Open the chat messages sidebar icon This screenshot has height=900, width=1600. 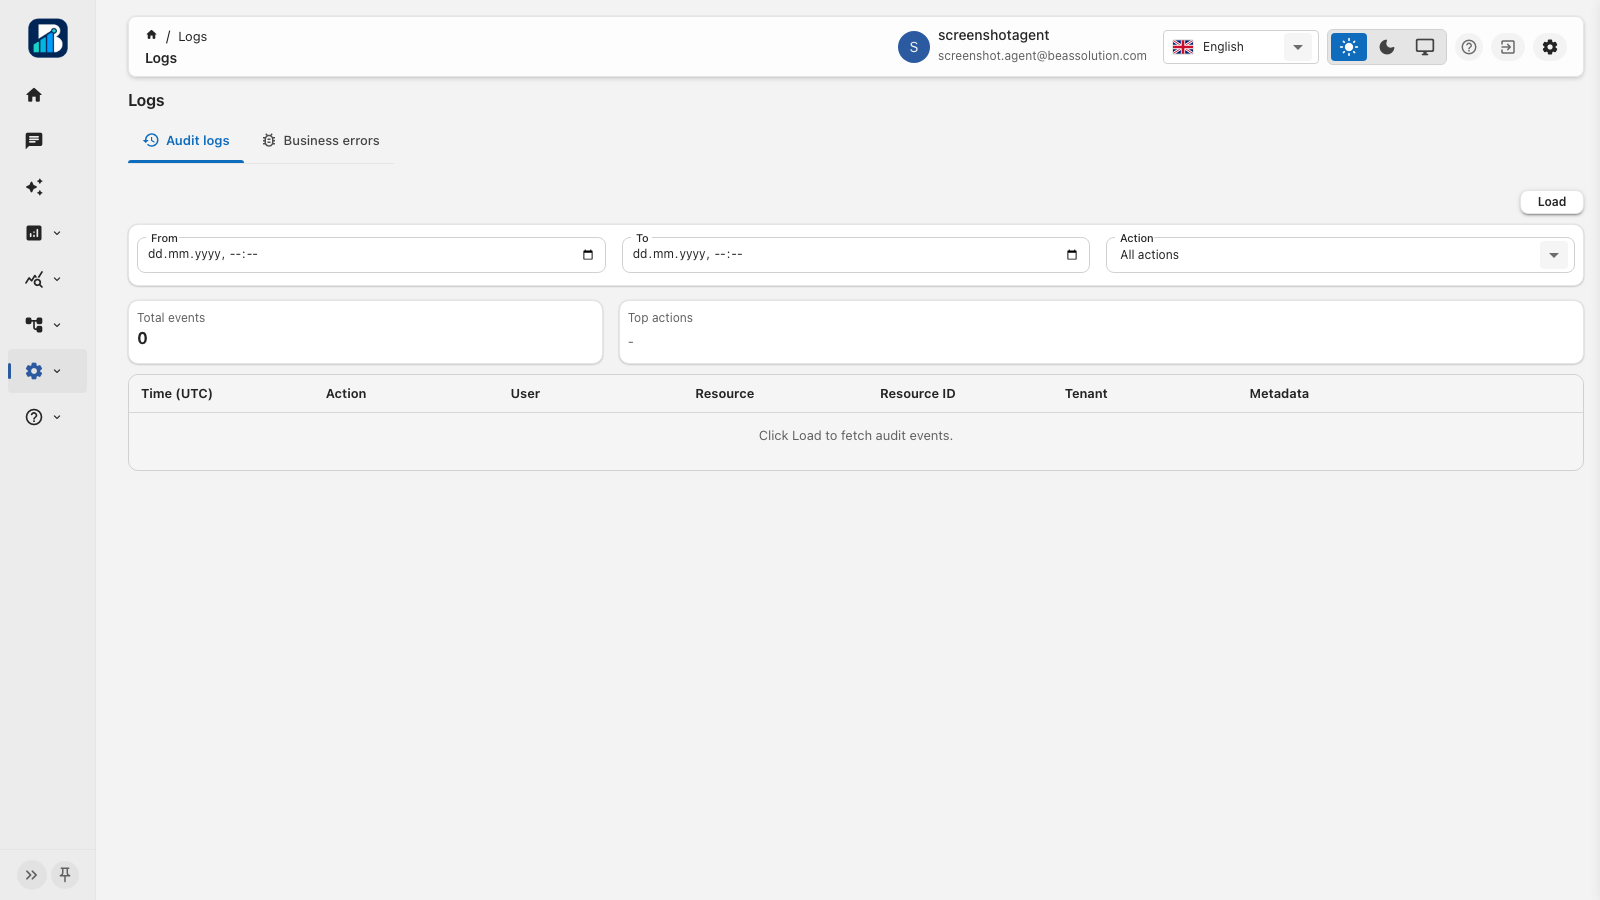[x=34, y=141]
